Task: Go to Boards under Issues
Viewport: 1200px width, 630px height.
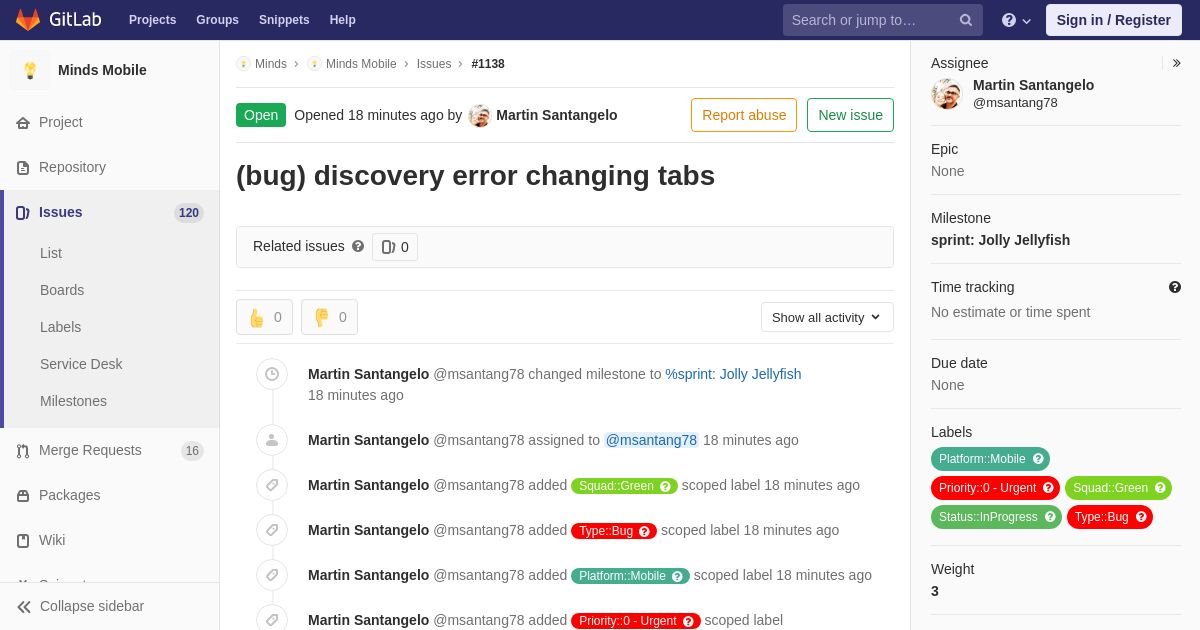Action: point(62,290)
